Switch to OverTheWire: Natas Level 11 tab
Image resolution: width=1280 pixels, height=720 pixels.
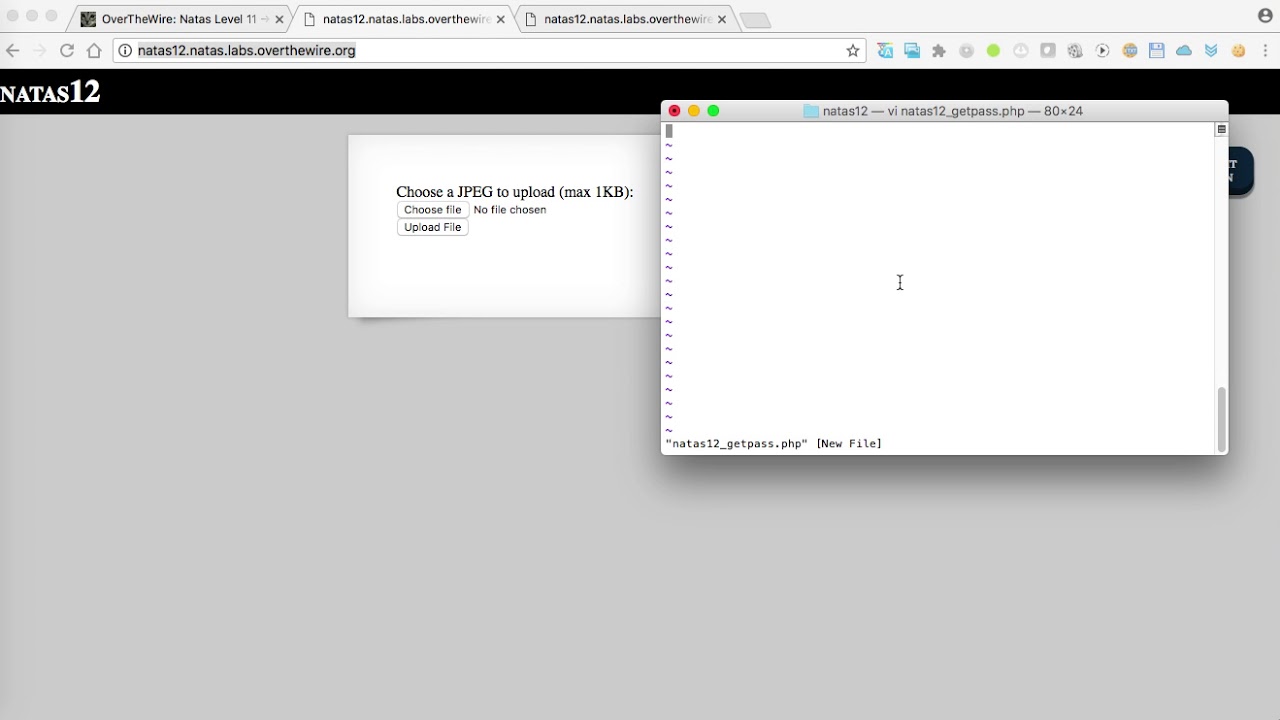coord(178,19)
